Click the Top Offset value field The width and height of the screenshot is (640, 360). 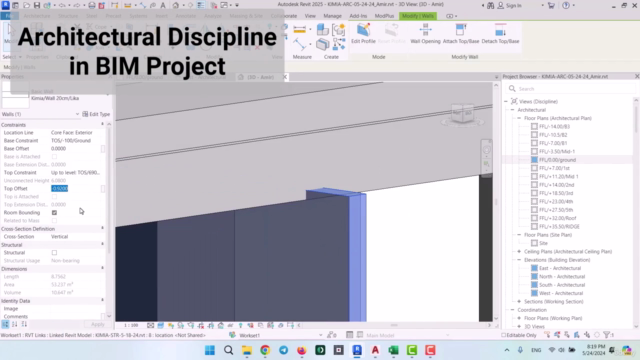75,189
